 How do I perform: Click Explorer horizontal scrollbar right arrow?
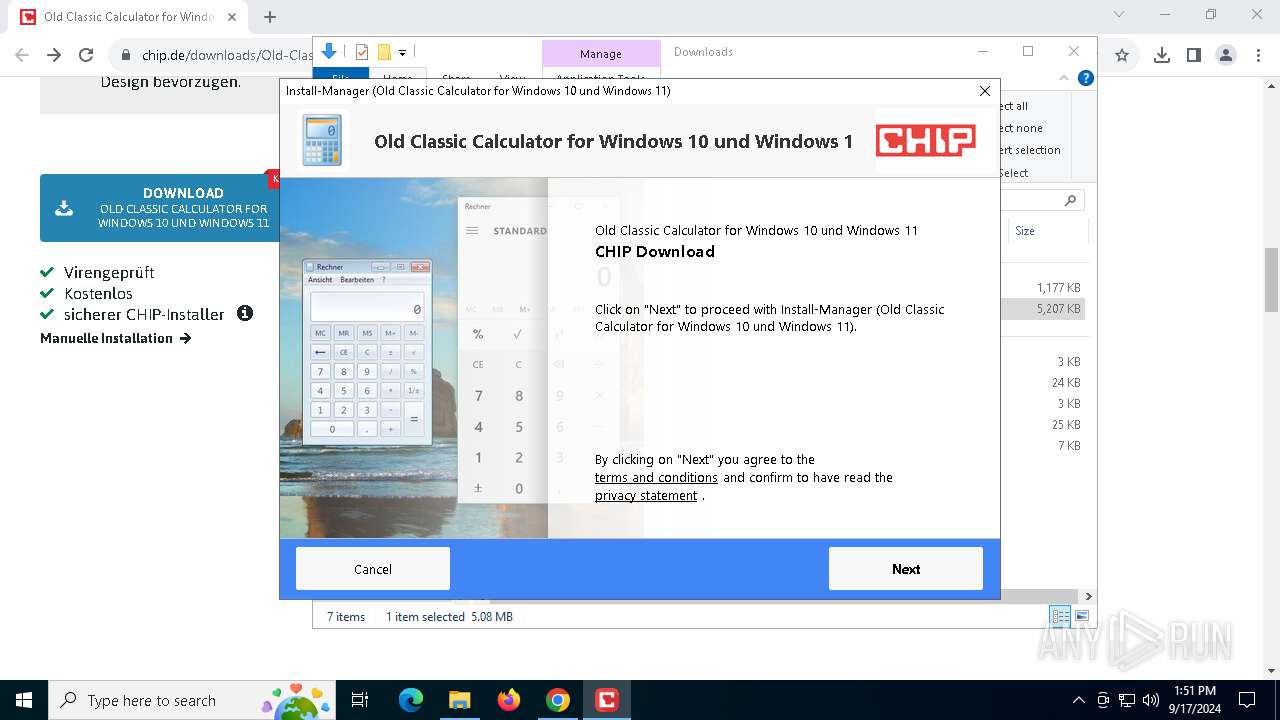1089,596
